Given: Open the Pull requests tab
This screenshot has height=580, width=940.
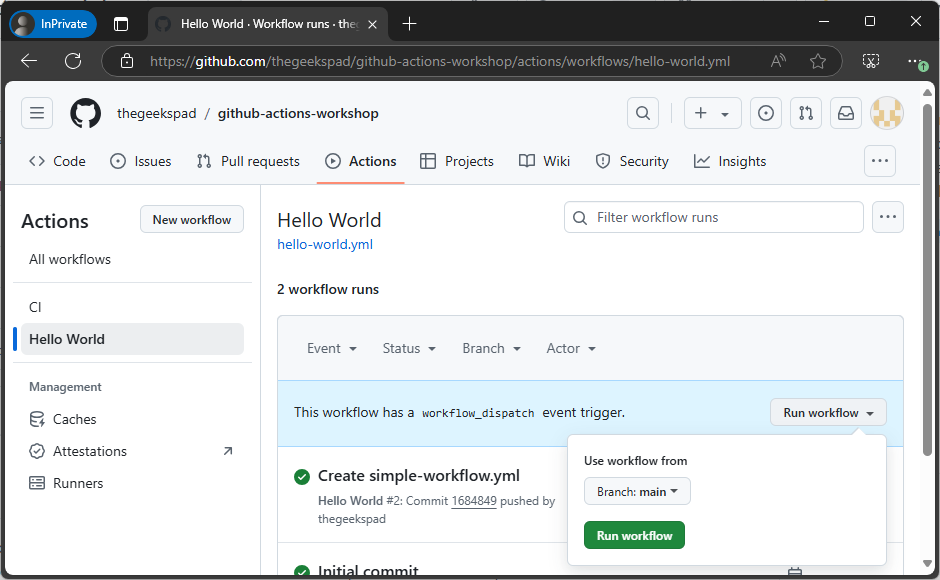Looking at the screenshot, I should pos(248,161).
